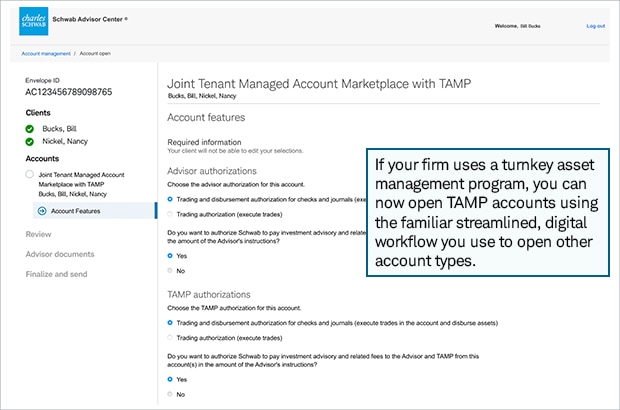The height and width of the screenshot is (410, 620).
Task: Click the Charles Schwab logo
Action: 34,21
